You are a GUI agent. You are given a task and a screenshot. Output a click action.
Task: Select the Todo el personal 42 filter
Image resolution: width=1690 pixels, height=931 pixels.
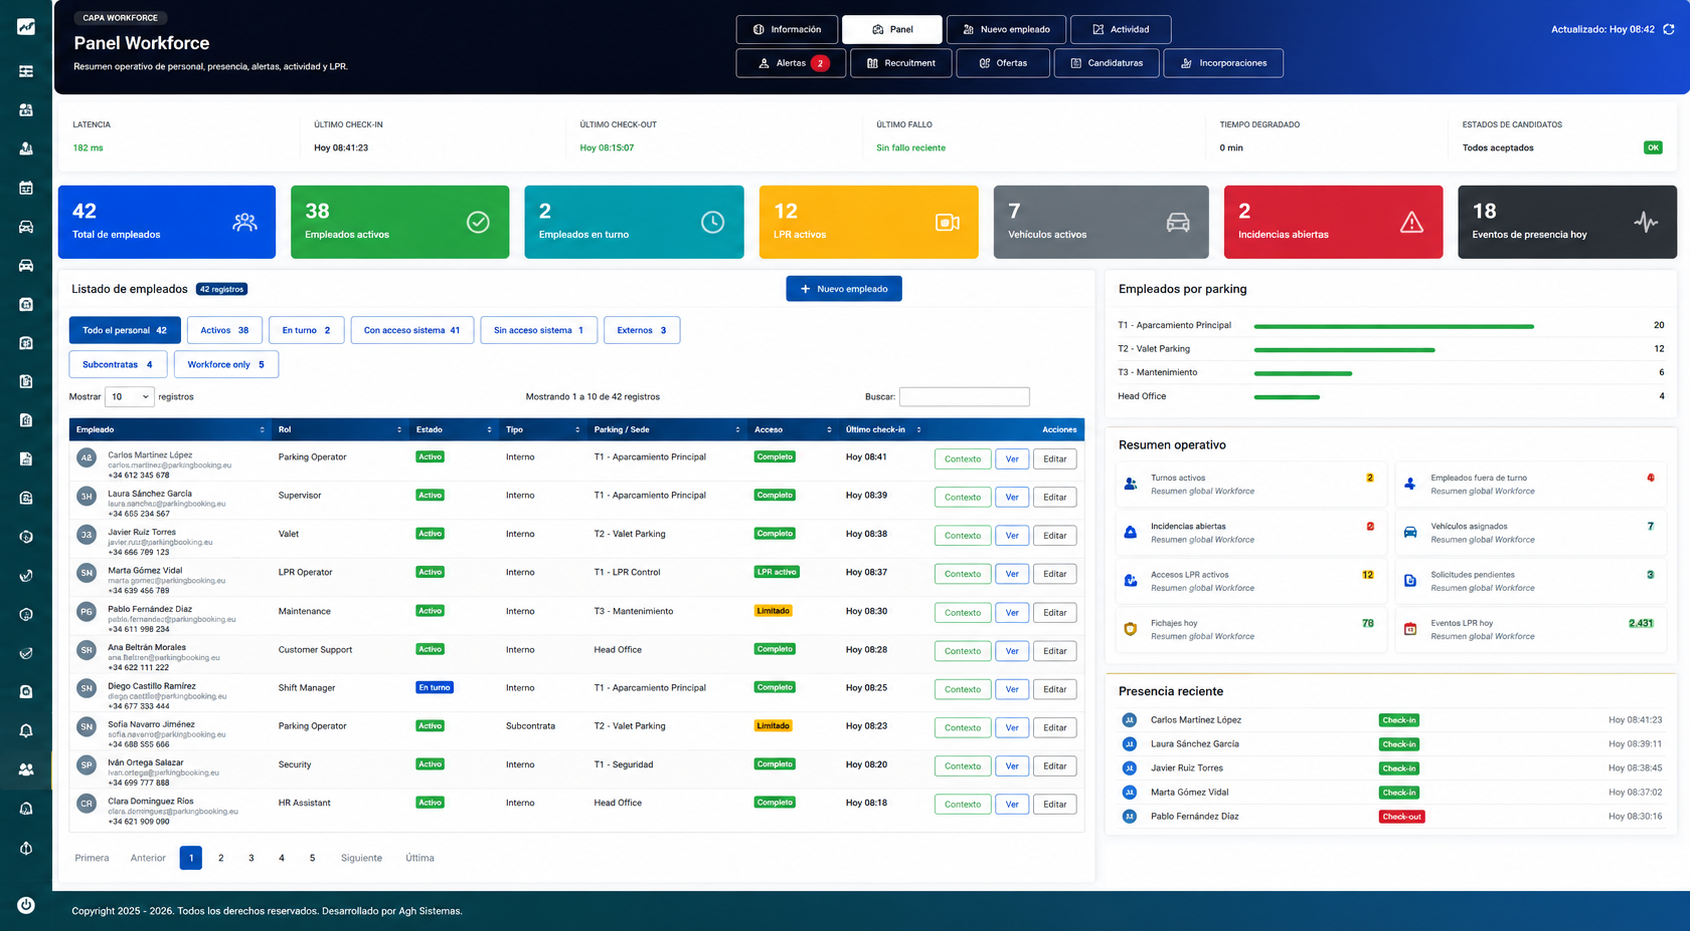tap(125, 330)
